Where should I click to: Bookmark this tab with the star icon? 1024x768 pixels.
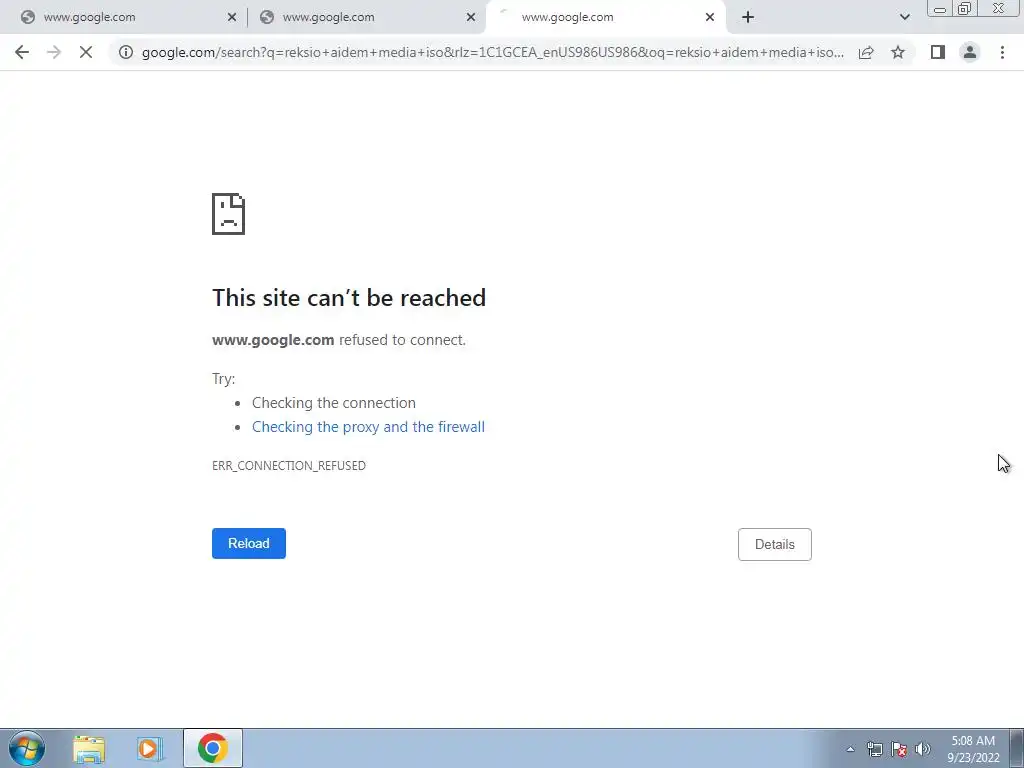click(898, 52)
